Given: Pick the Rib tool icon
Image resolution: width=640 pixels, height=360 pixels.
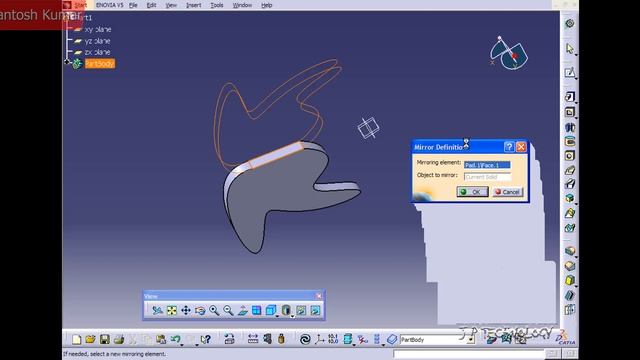Looking at the screenshot, I should [570, 170].
